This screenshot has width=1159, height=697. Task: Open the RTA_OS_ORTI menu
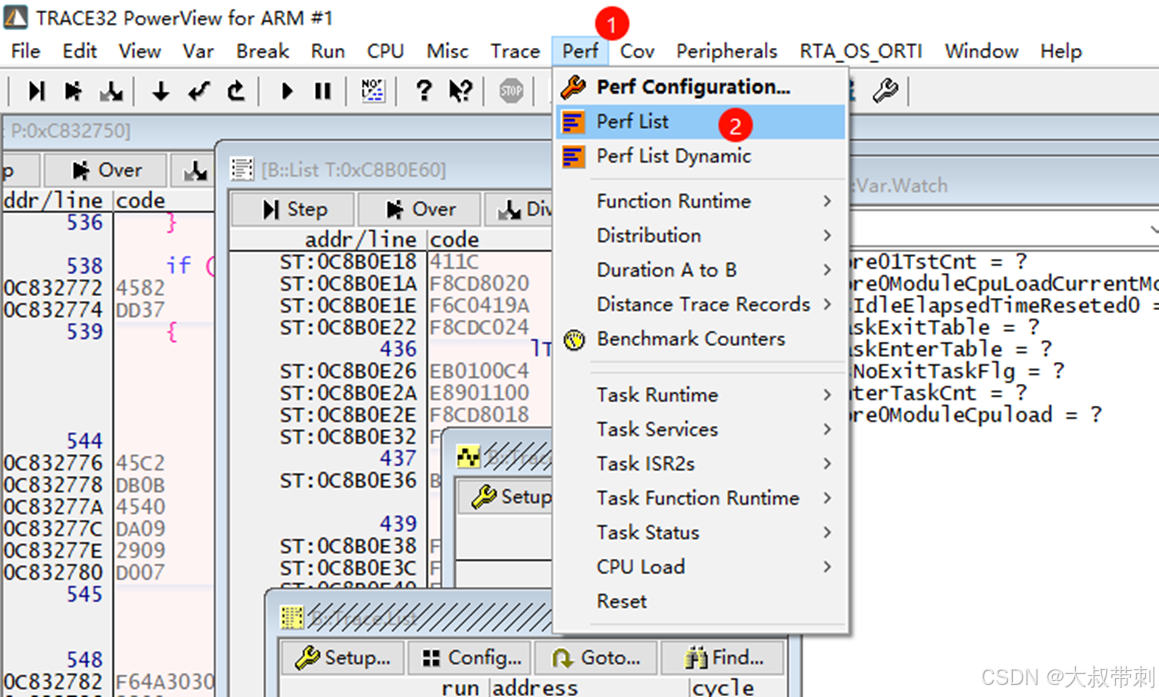point(860,51)
